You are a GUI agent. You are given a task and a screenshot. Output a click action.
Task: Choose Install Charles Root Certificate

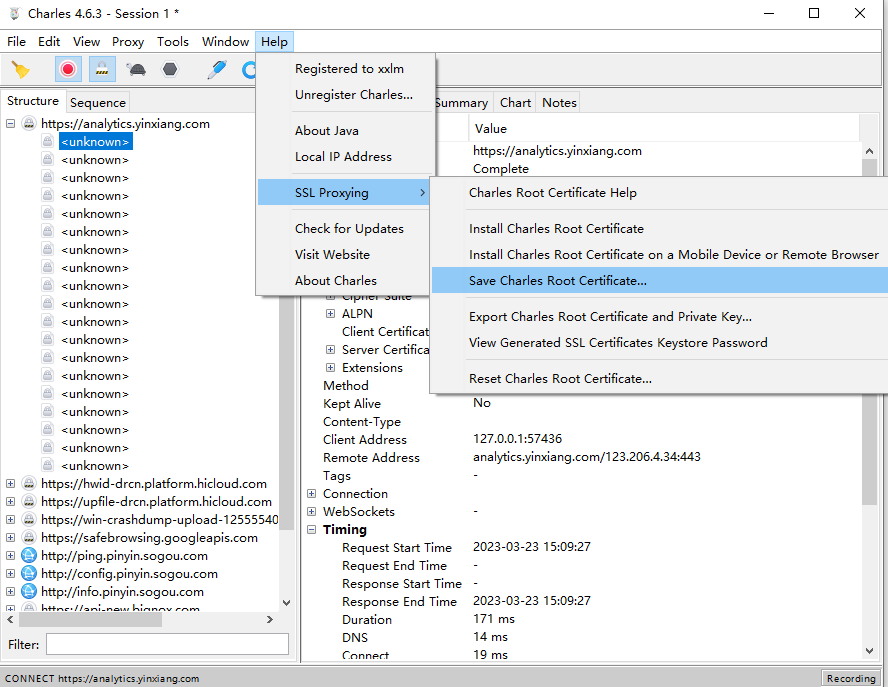click(660, 228)
